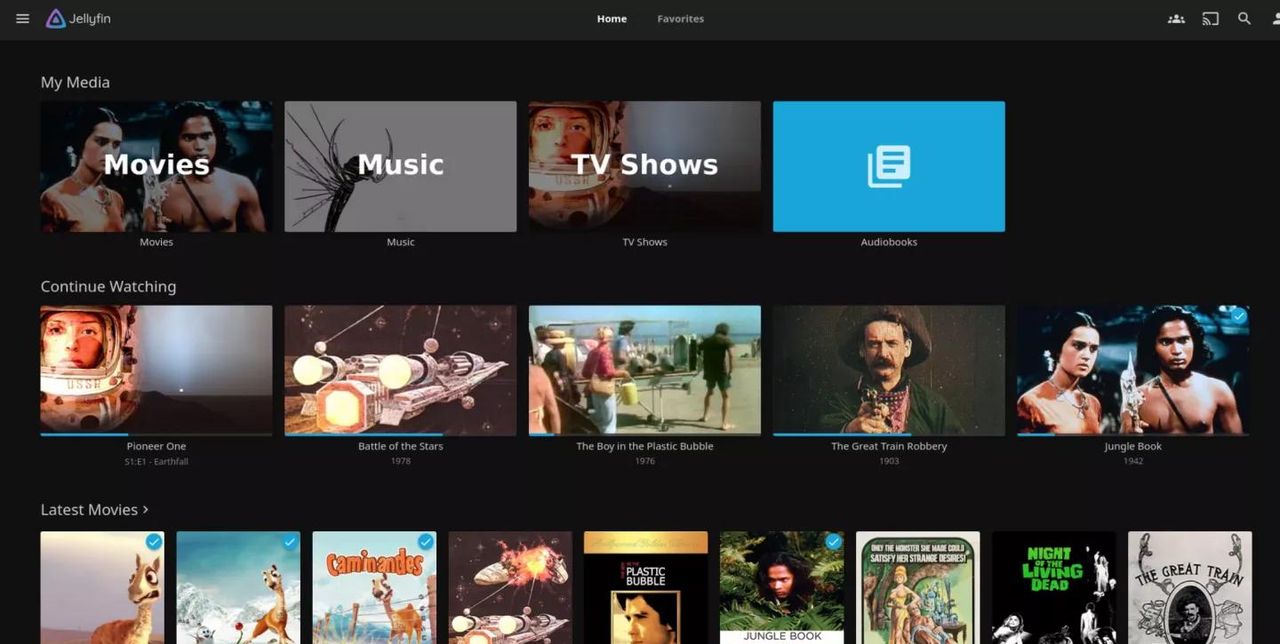
Task: Open the Music library card
Action: [400, 166]
